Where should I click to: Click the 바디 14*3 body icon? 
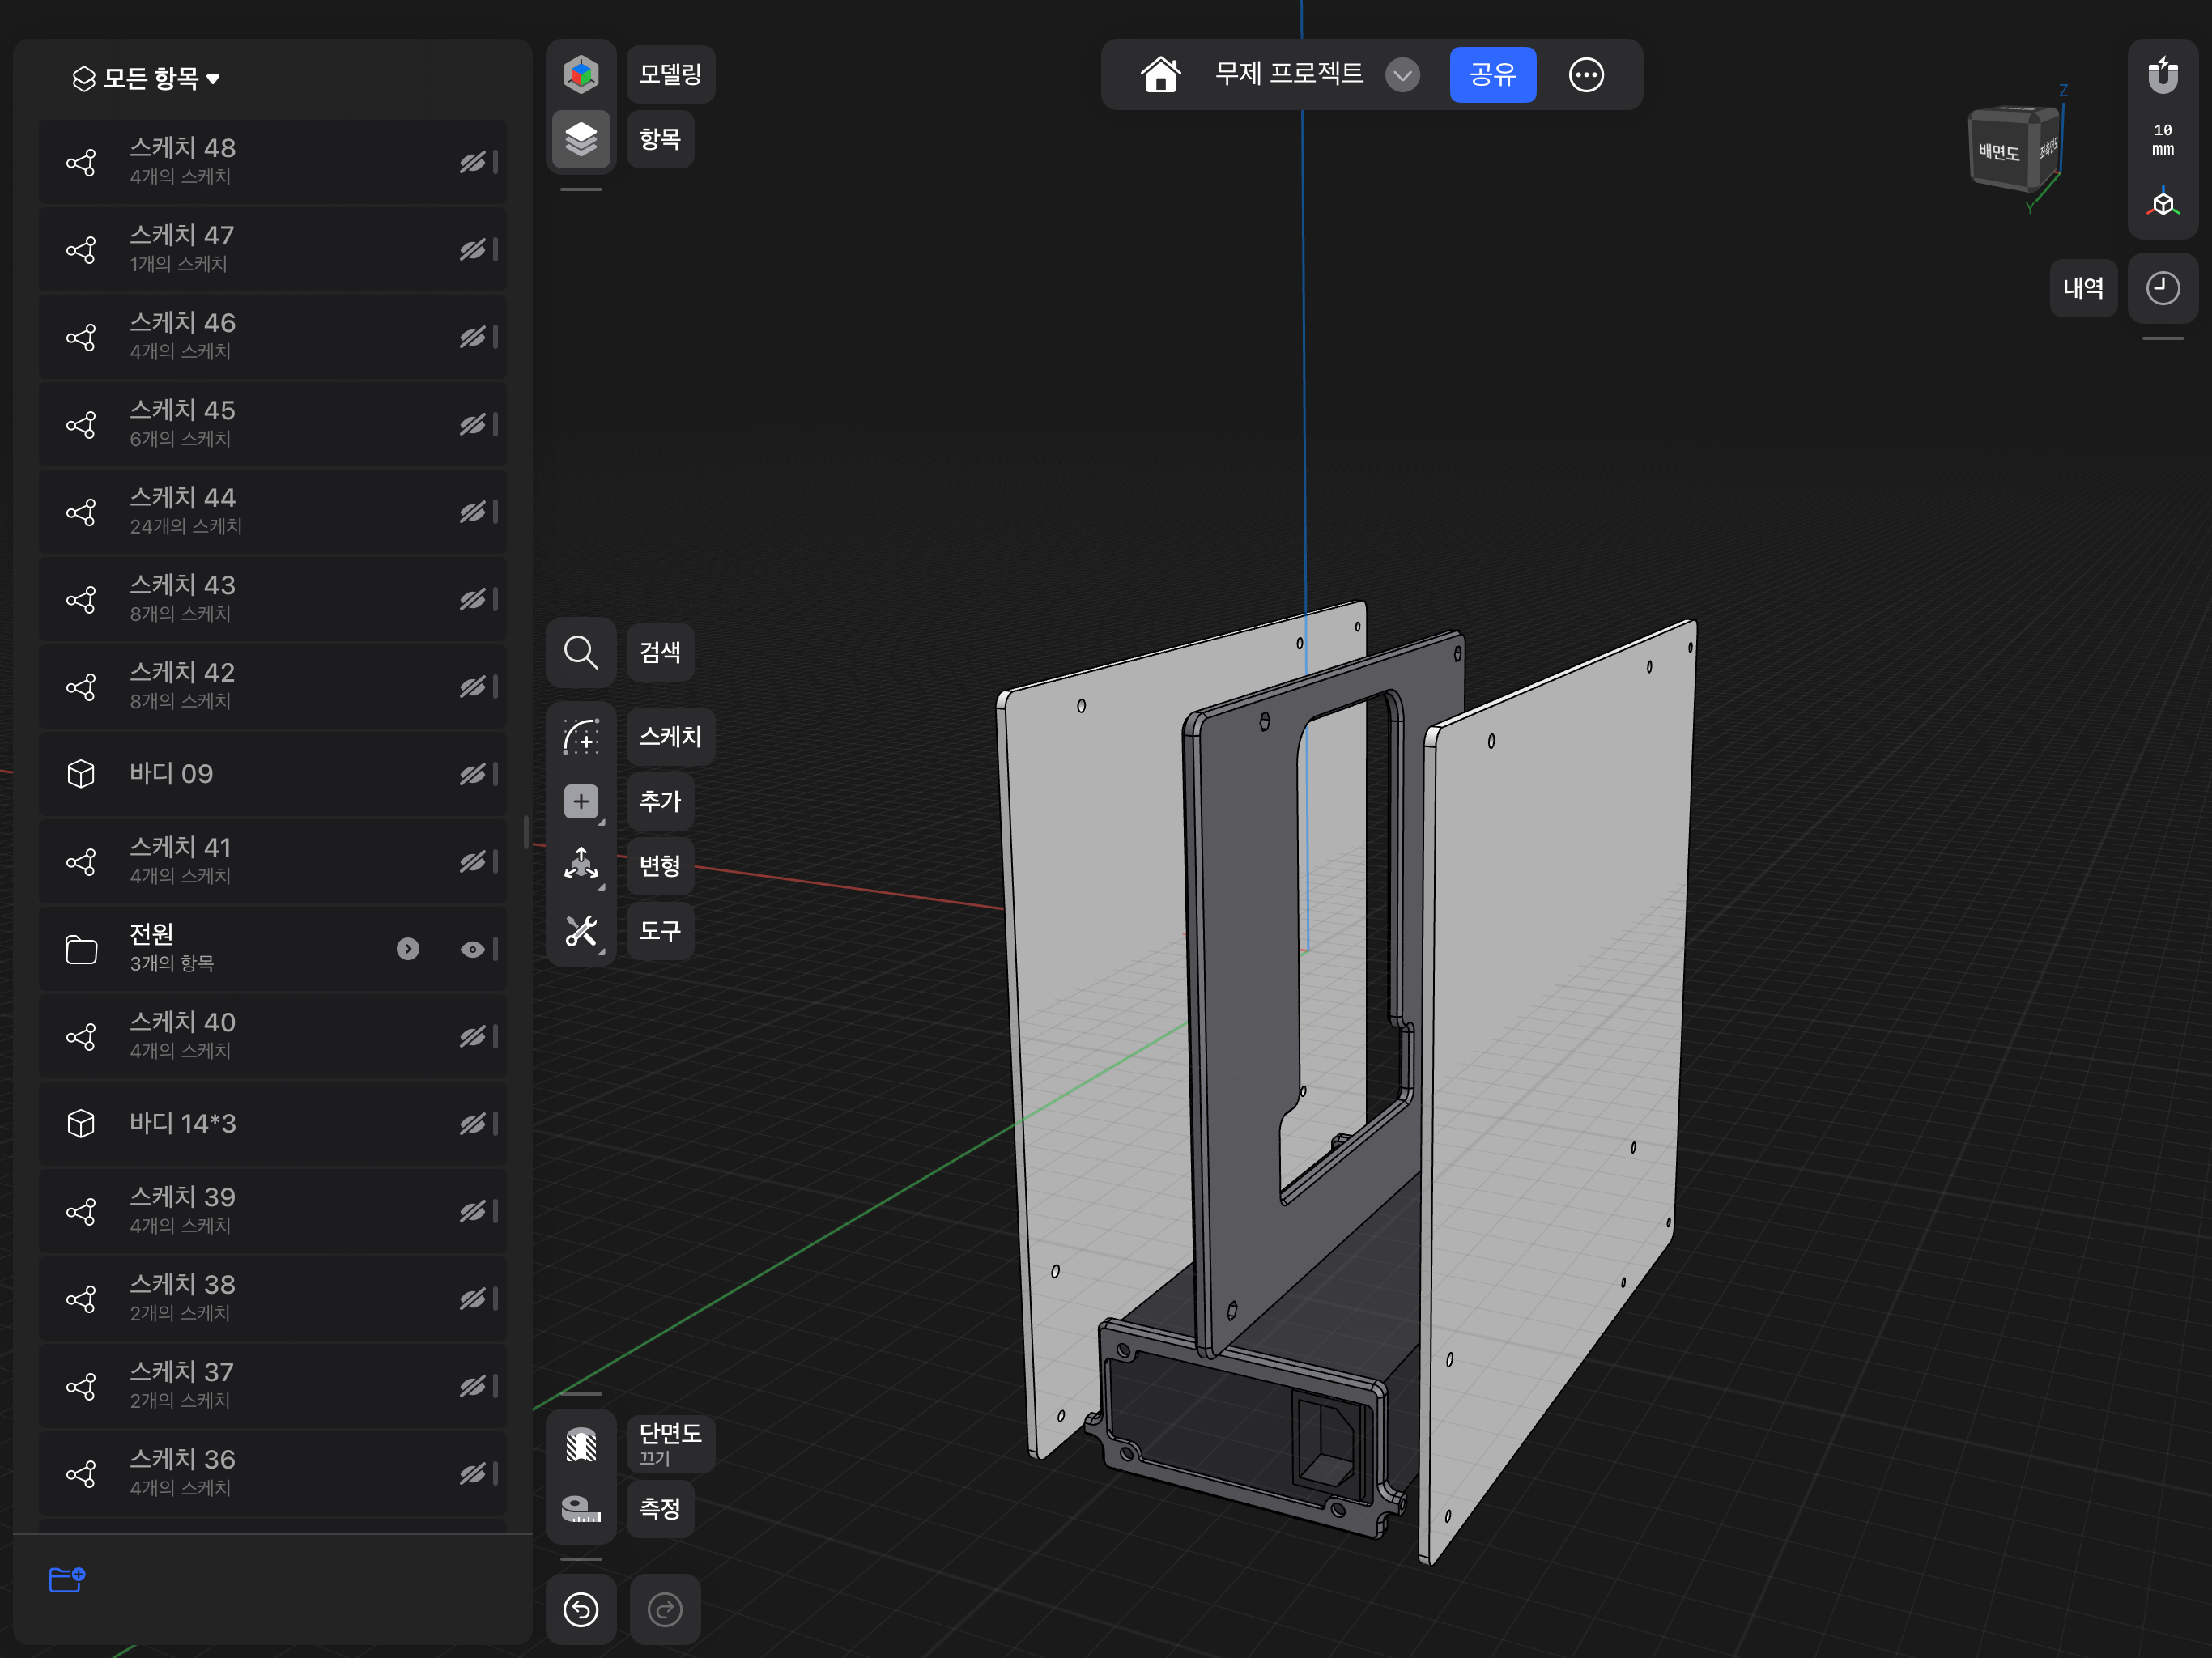click(x=81, y=1124)
